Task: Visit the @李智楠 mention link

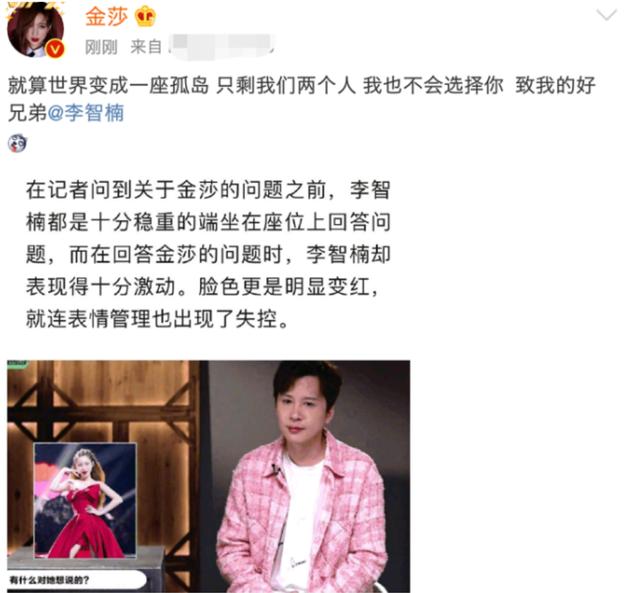Action: click(86, 113)
